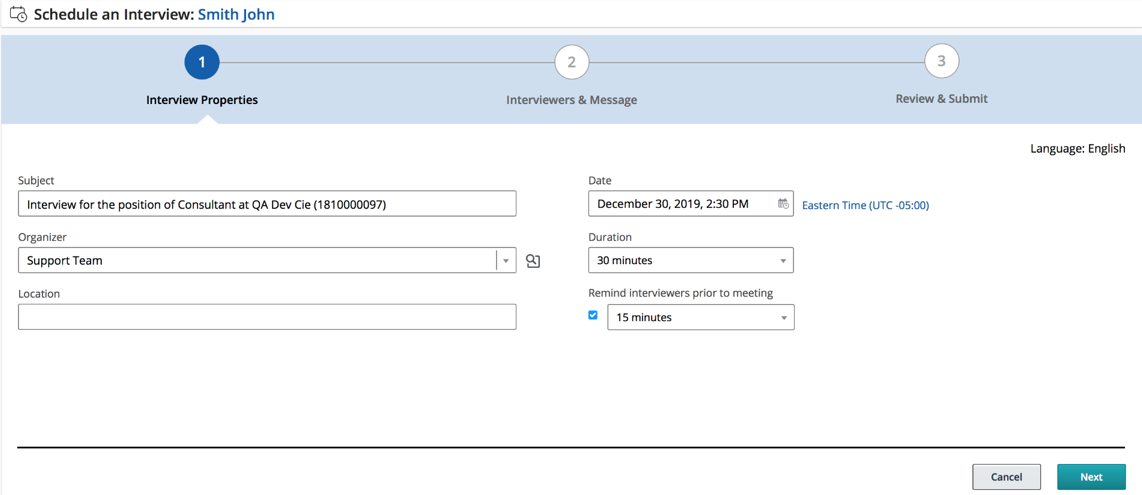
Task: Open the reminder 15 minutes dropdown
Action: coord(700,318)
